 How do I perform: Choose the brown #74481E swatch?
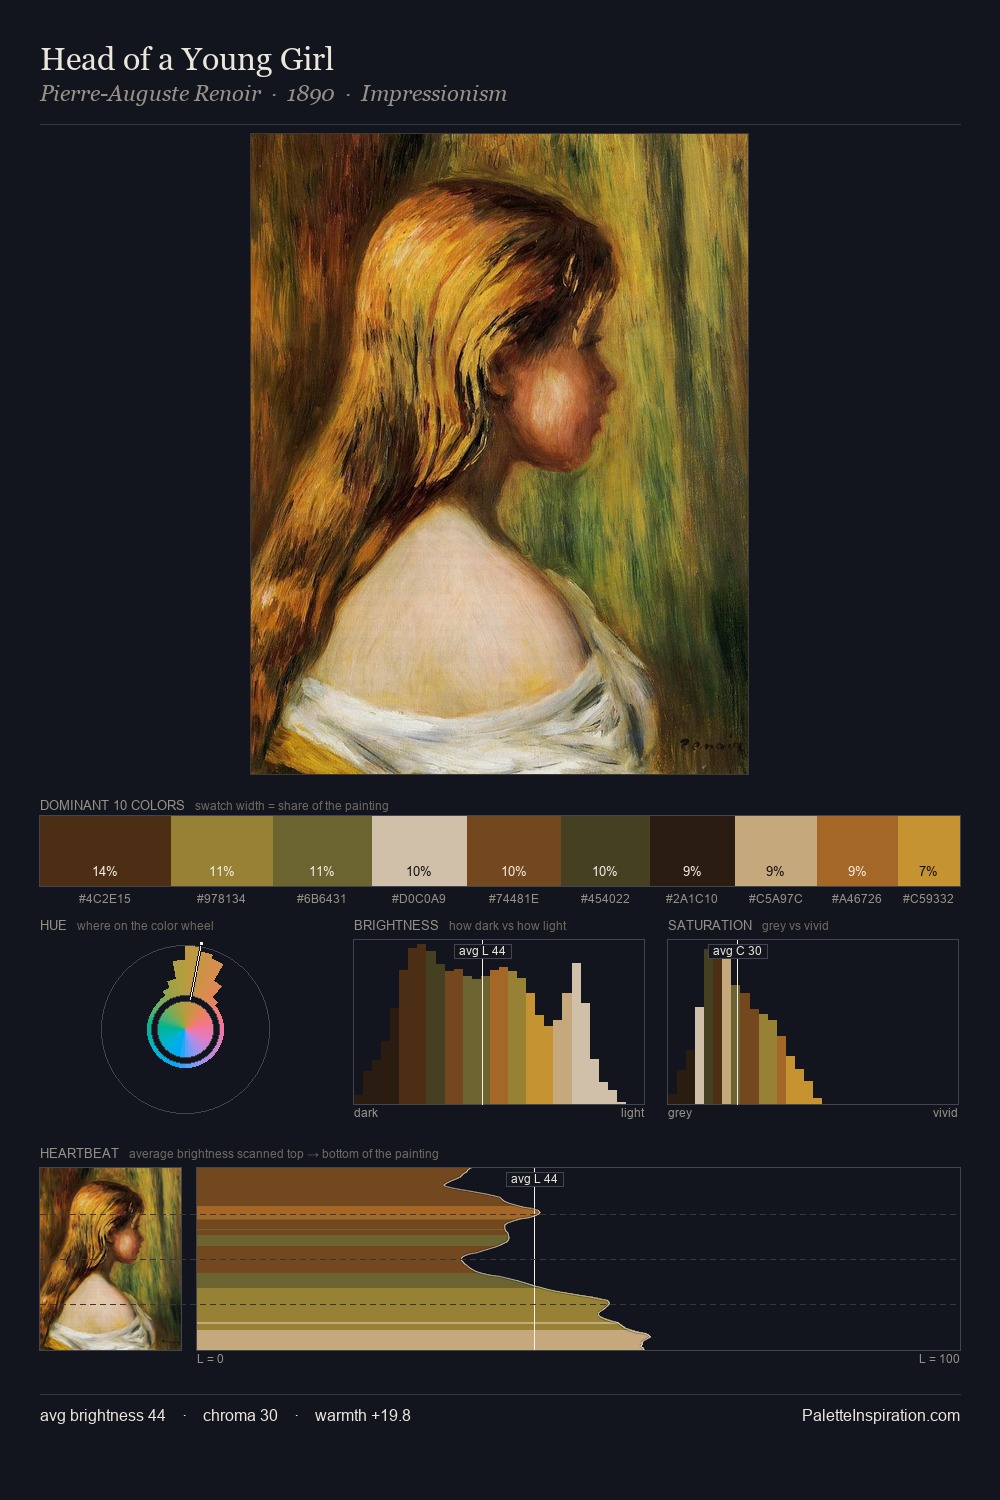(514, 851)
